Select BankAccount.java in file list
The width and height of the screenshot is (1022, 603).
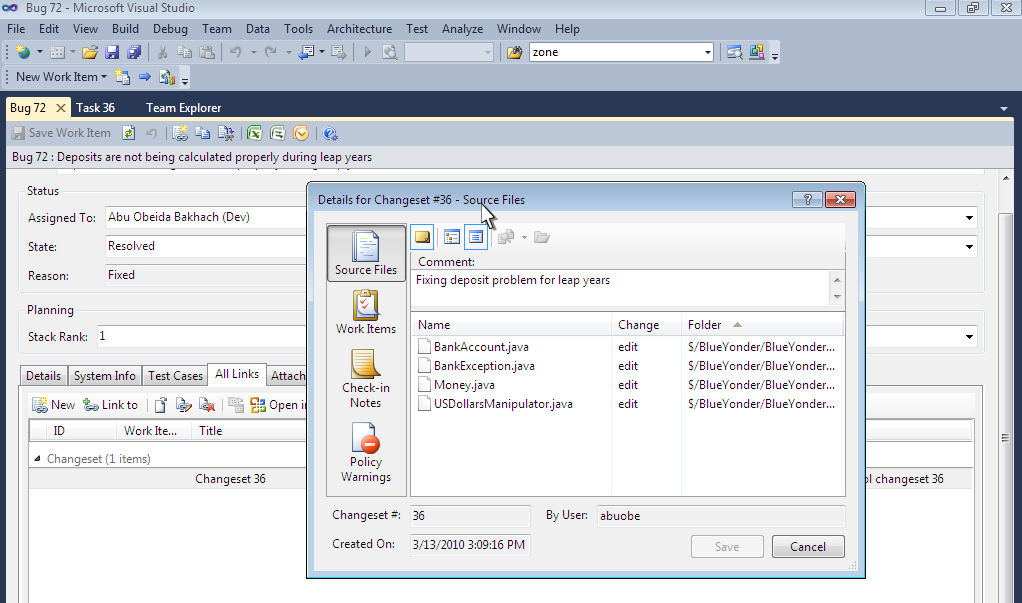pos(481,347)
